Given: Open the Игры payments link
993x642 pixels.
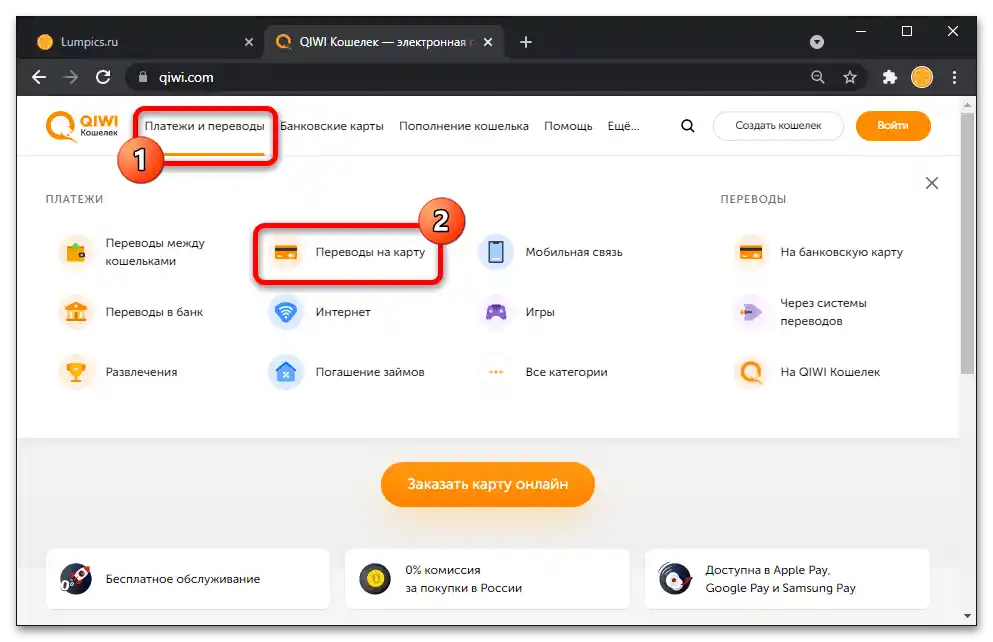Looking at the screenshot, I should point(540,312).
